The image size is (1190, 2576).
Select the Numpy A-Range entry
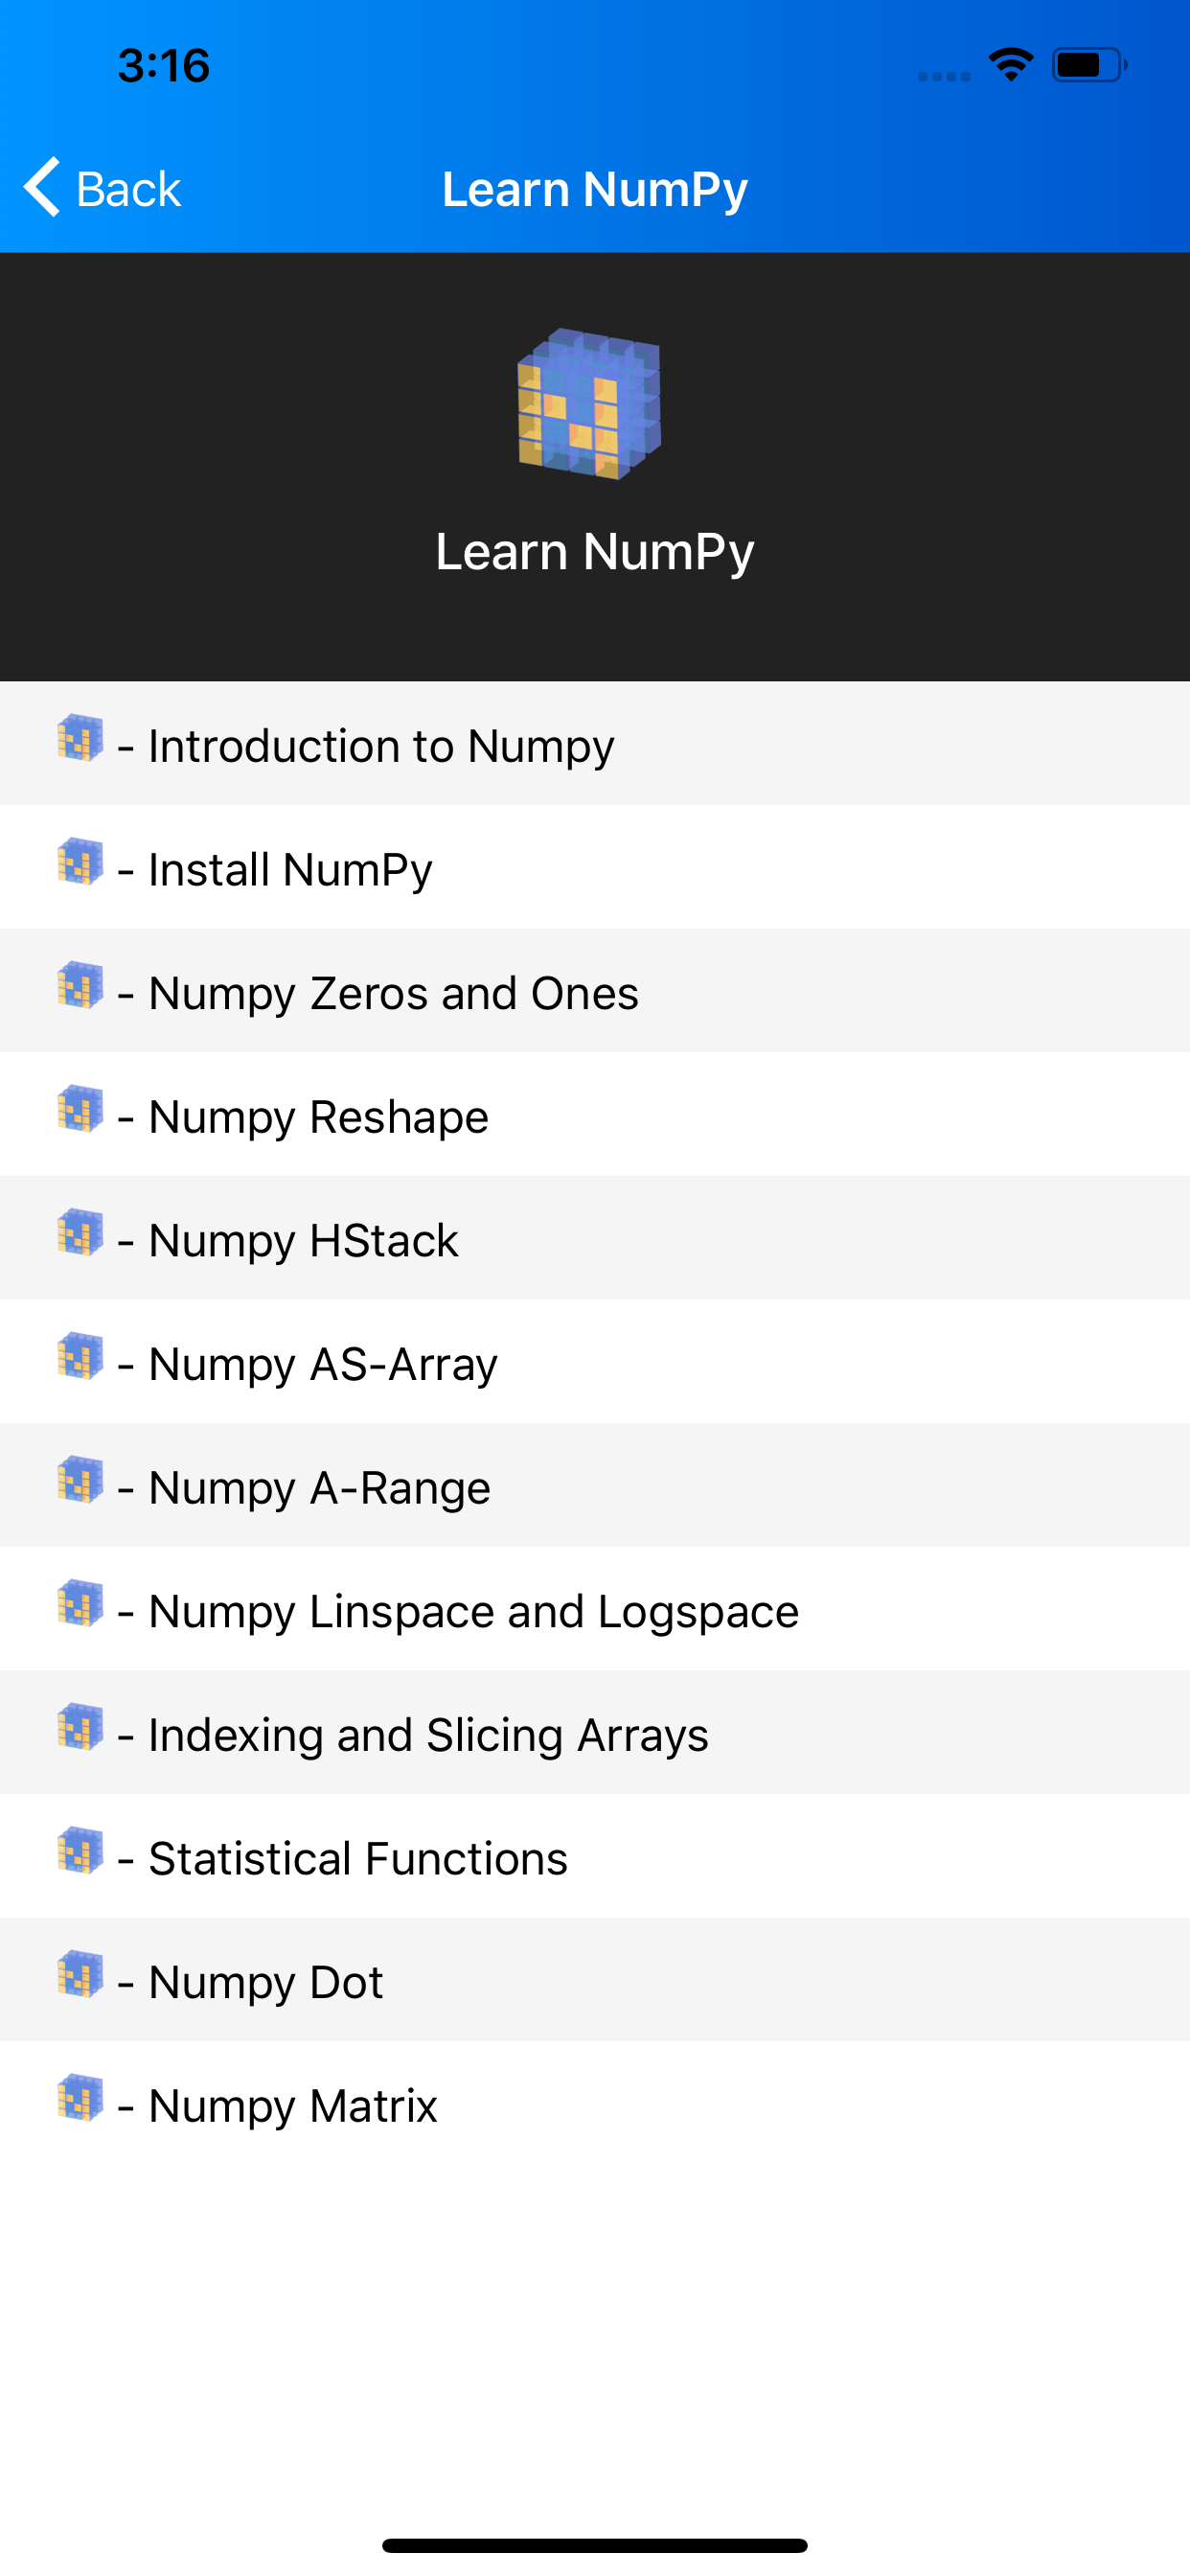tap(318, 1486)
